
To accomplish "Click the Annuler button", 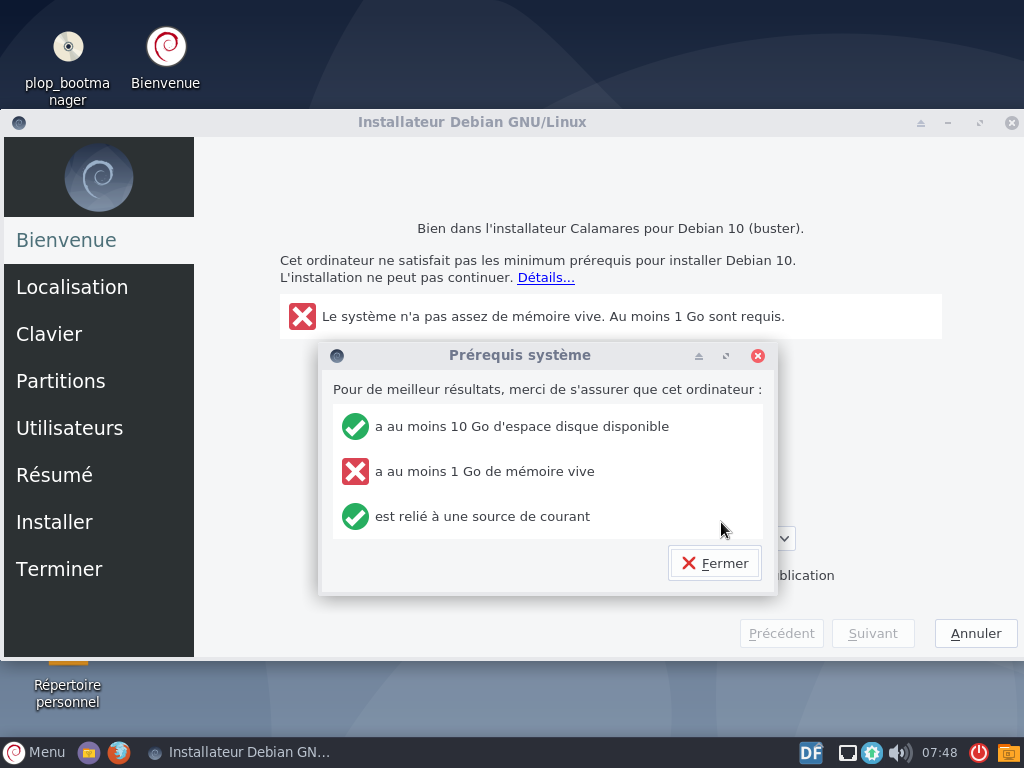I will click(x=976, y=633).
